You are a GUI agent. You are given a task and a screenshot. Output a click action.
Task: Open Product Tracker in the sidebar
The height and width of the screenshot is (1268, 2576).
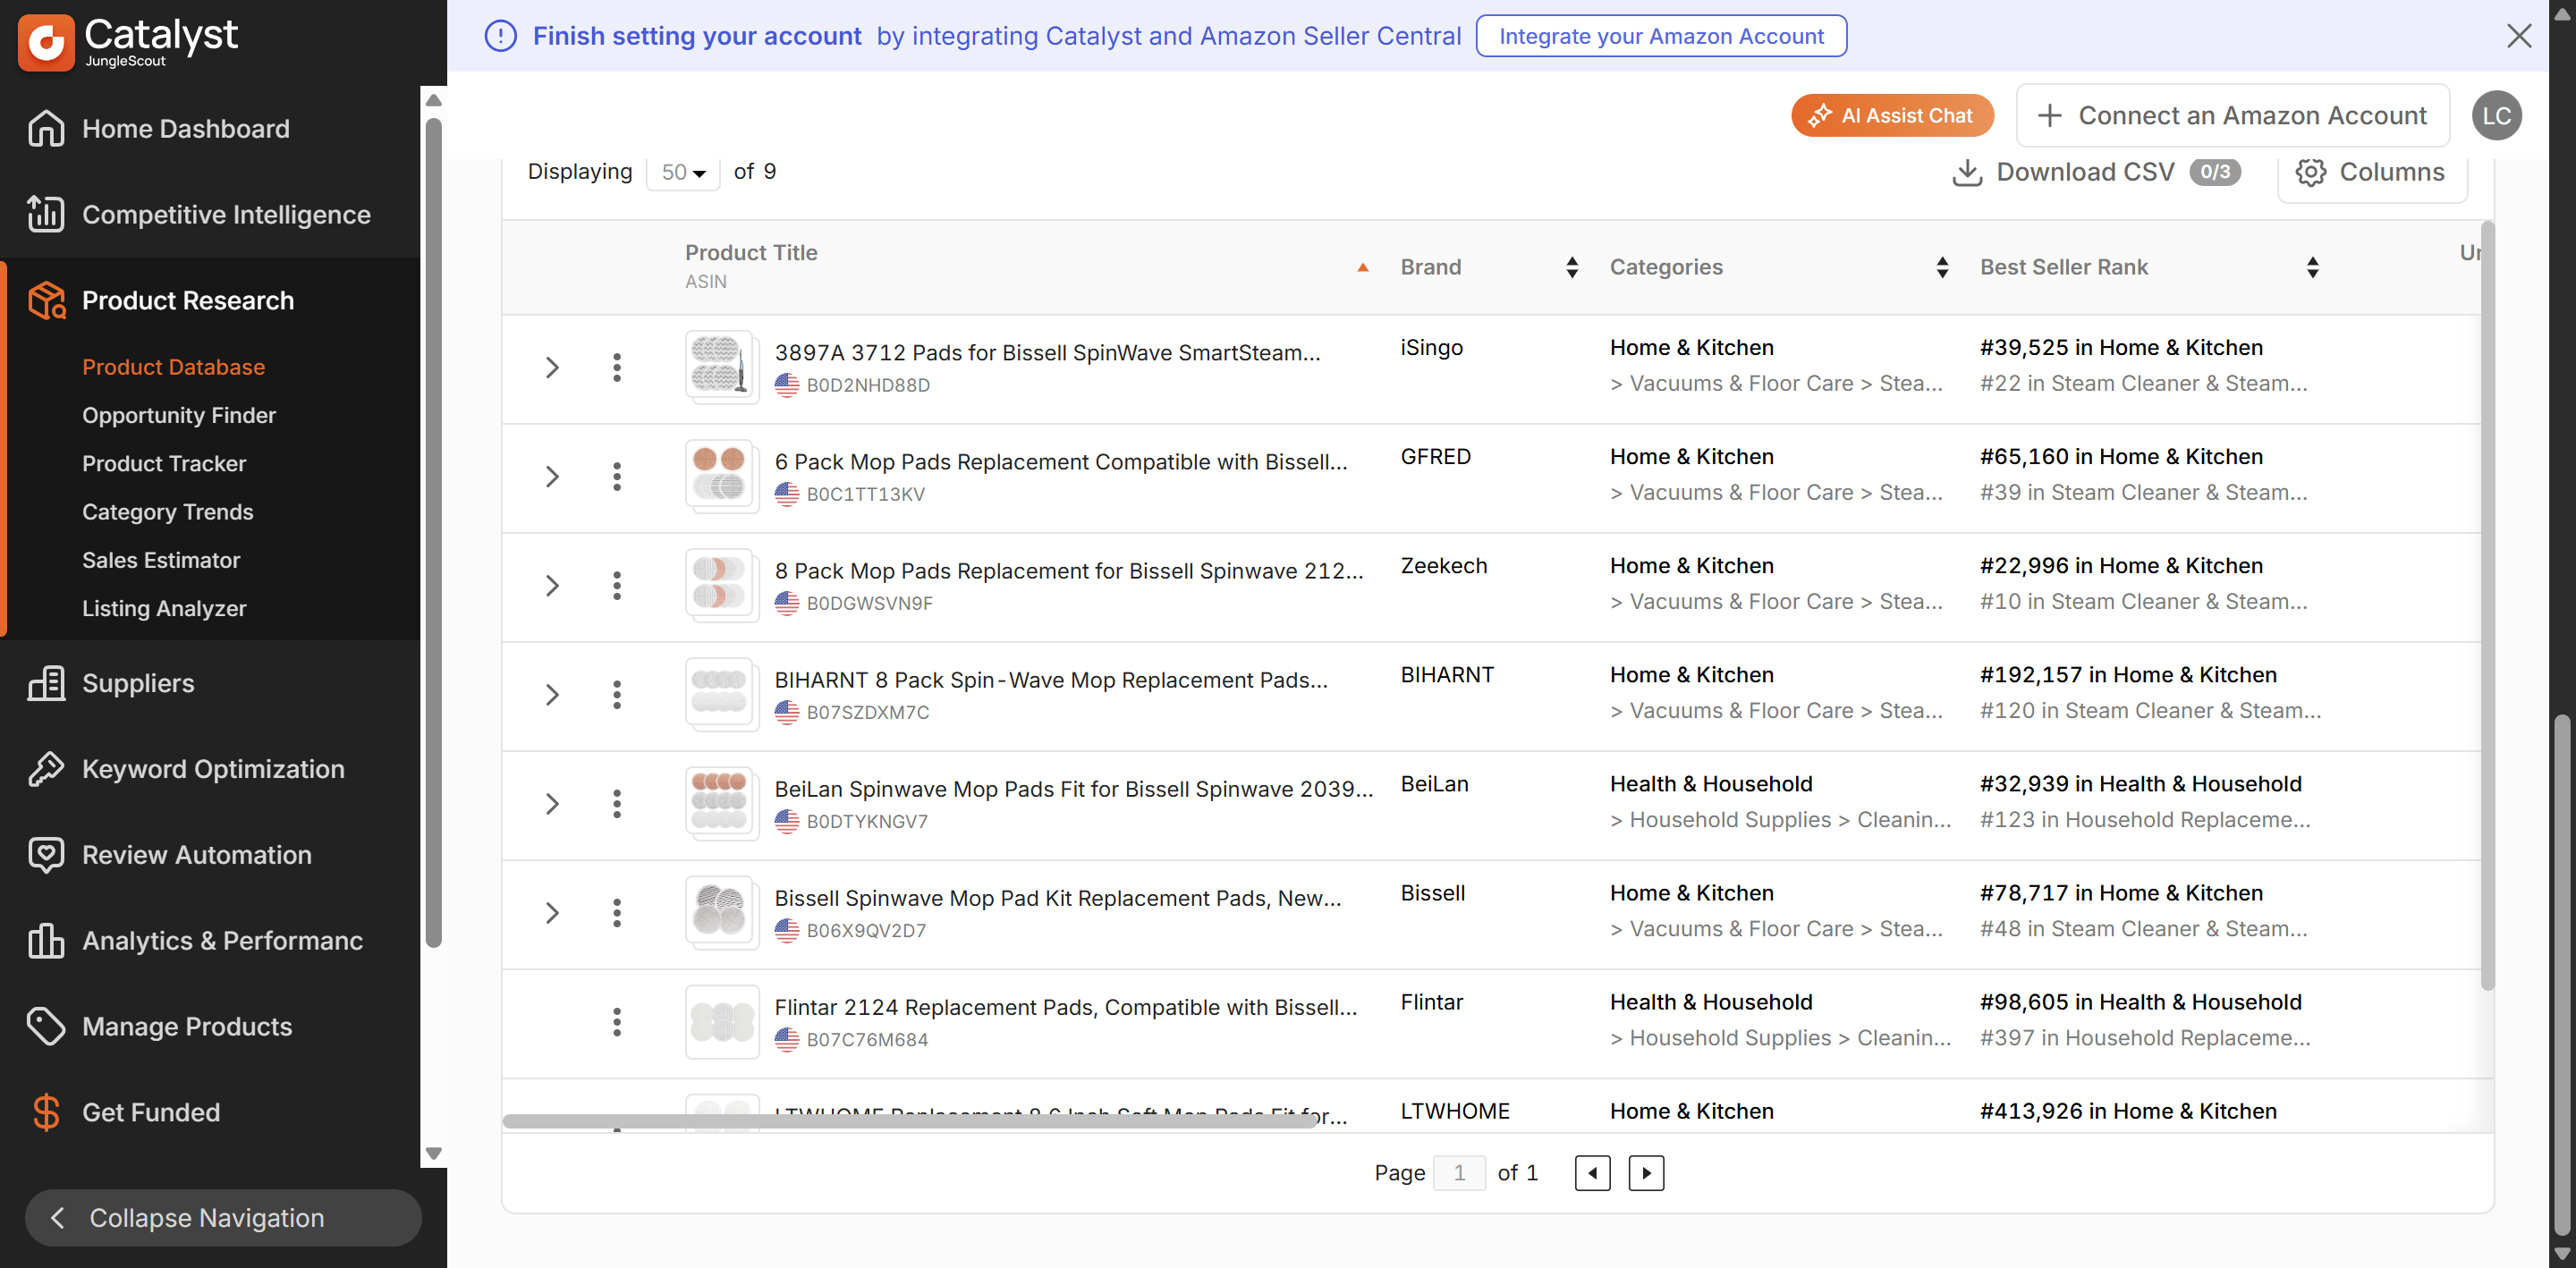164,463
